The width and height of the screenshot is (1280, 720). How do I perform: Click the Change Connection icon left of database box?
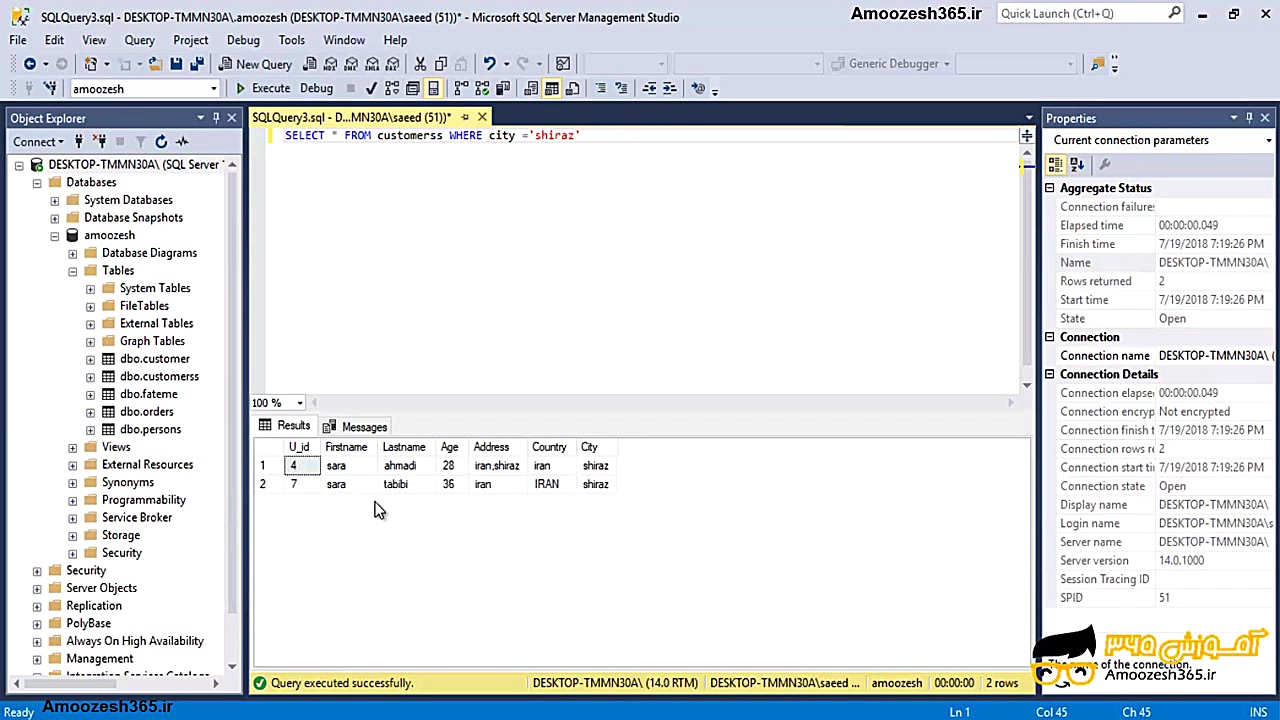[x=50, y=88]
